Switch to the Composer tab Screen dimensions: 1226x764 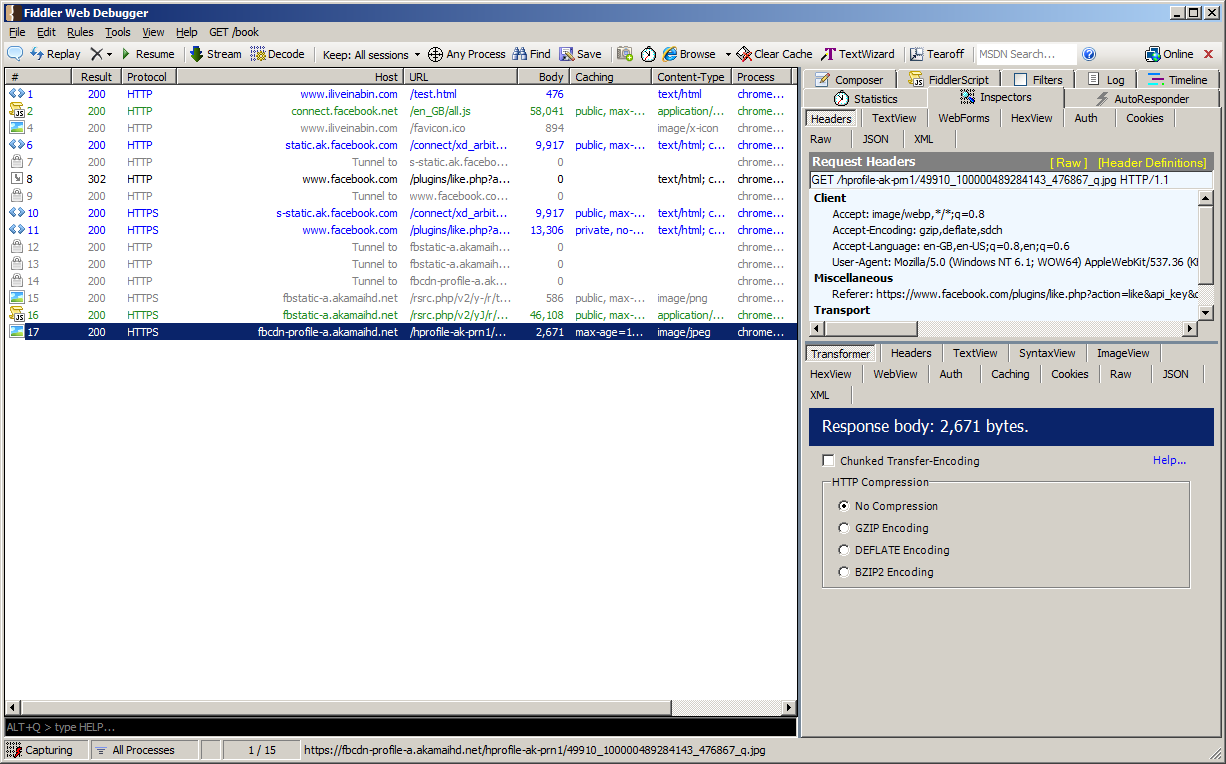(x=849, y=80)
